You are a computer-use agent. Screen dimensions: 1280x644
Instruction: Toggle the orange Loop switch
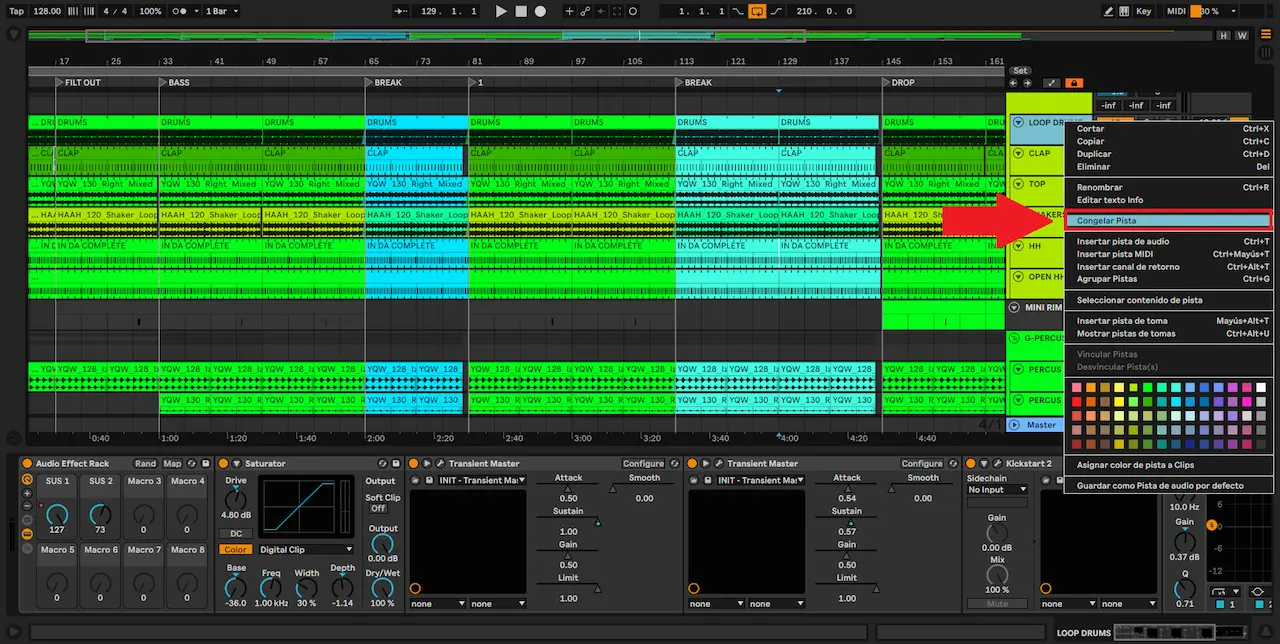pos(757,11)
